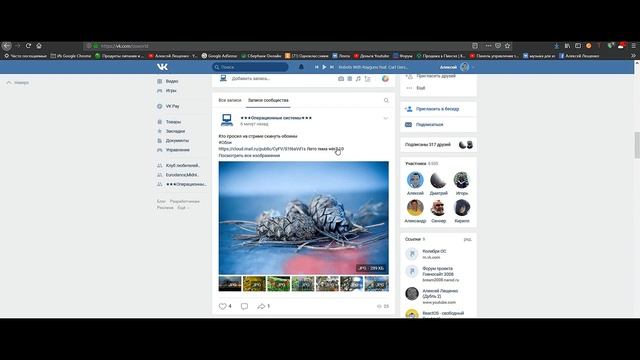
Task: Attach a video with the film icon
Action: point(350,79)
